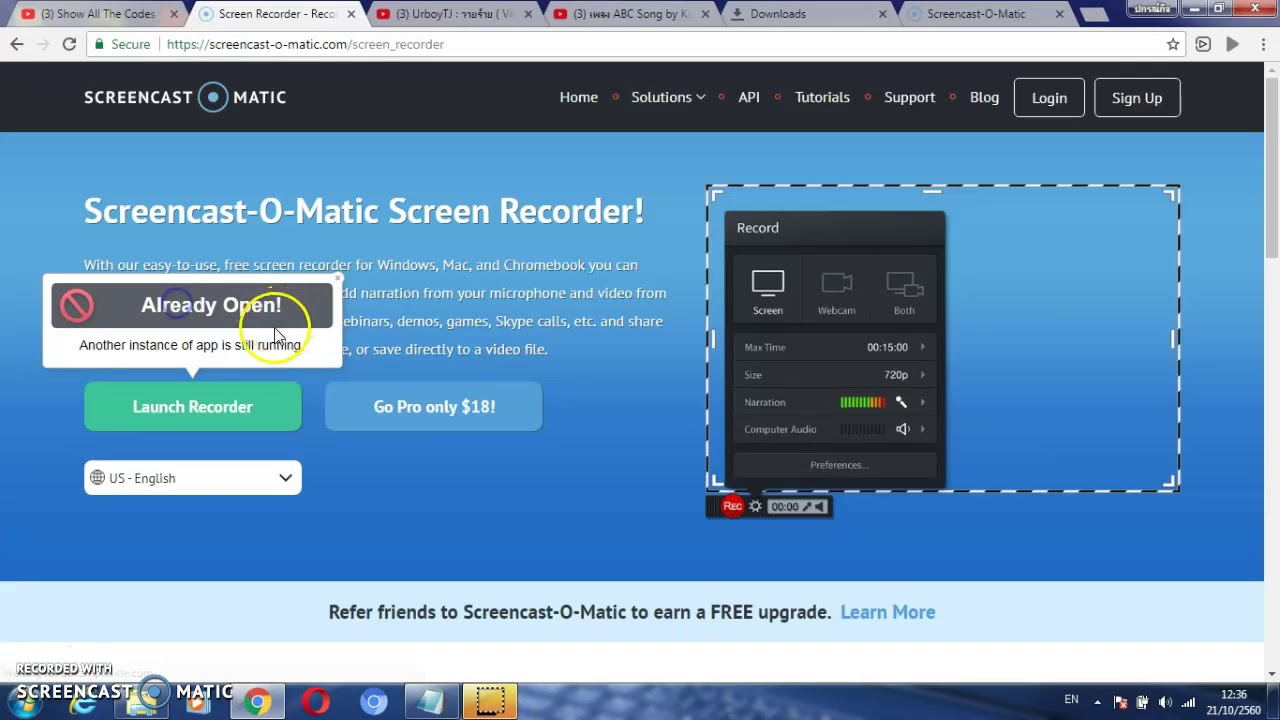1280x720 pixels.
Task: Click the play extension icon in toolbar
Action: pos(1232,44)
